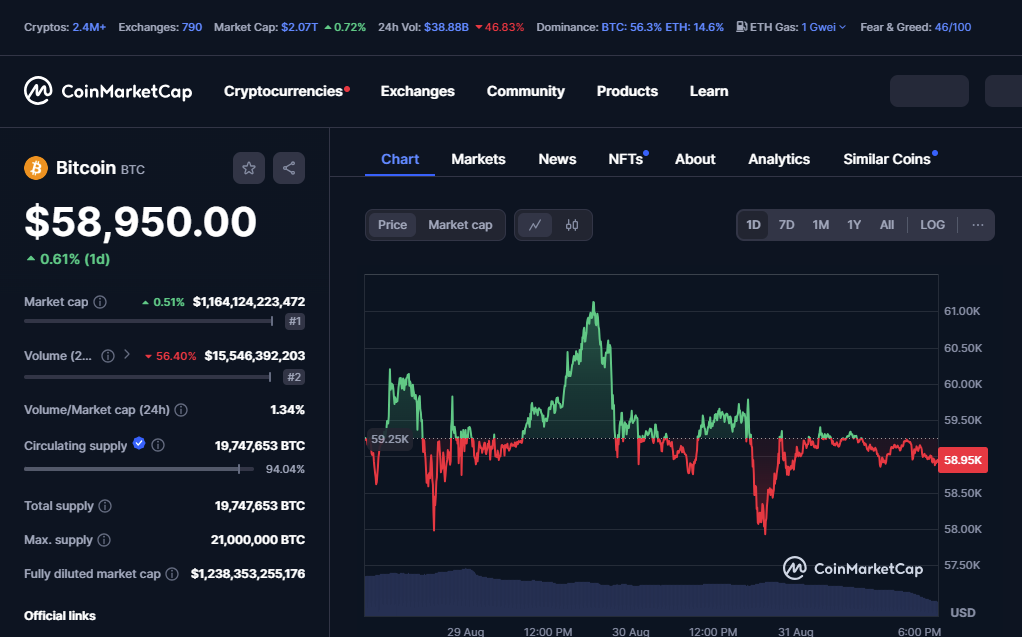Click the #2 volume rank badge
This screenshot has width=1022, height=637.
click(295, 377)
